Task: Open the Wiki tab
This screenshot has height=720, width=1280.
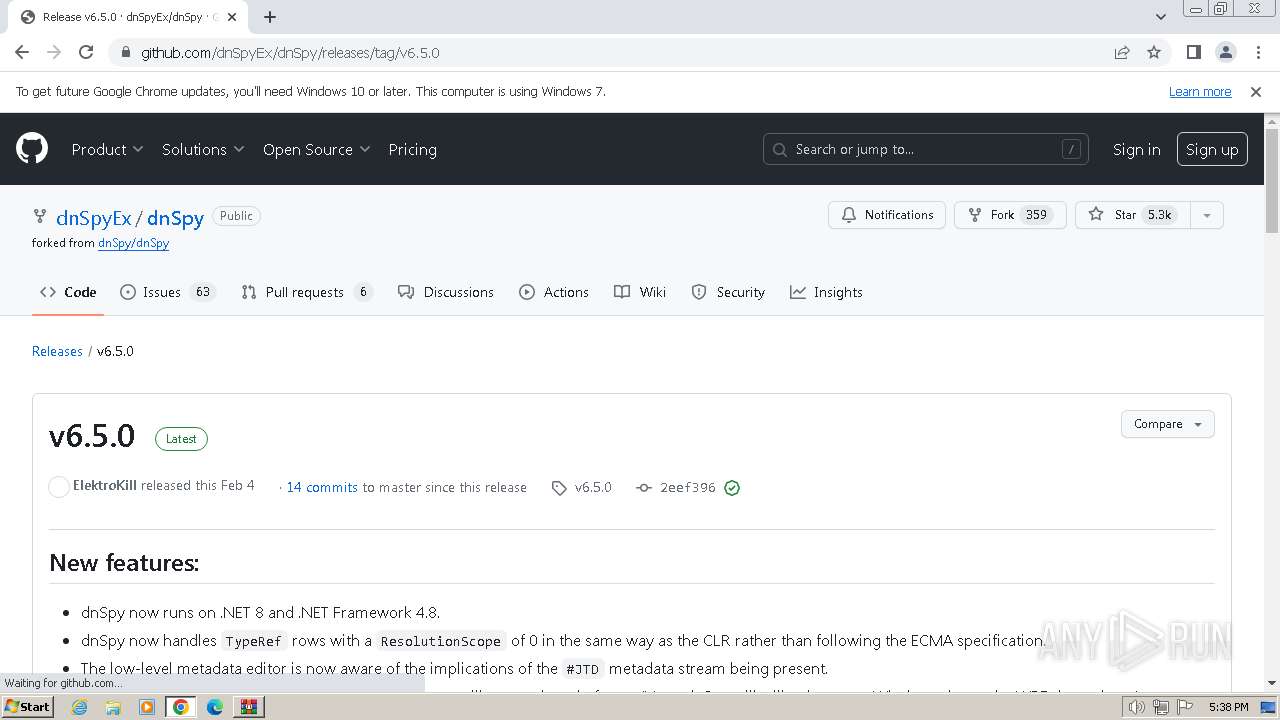Action: pos(640,292)
